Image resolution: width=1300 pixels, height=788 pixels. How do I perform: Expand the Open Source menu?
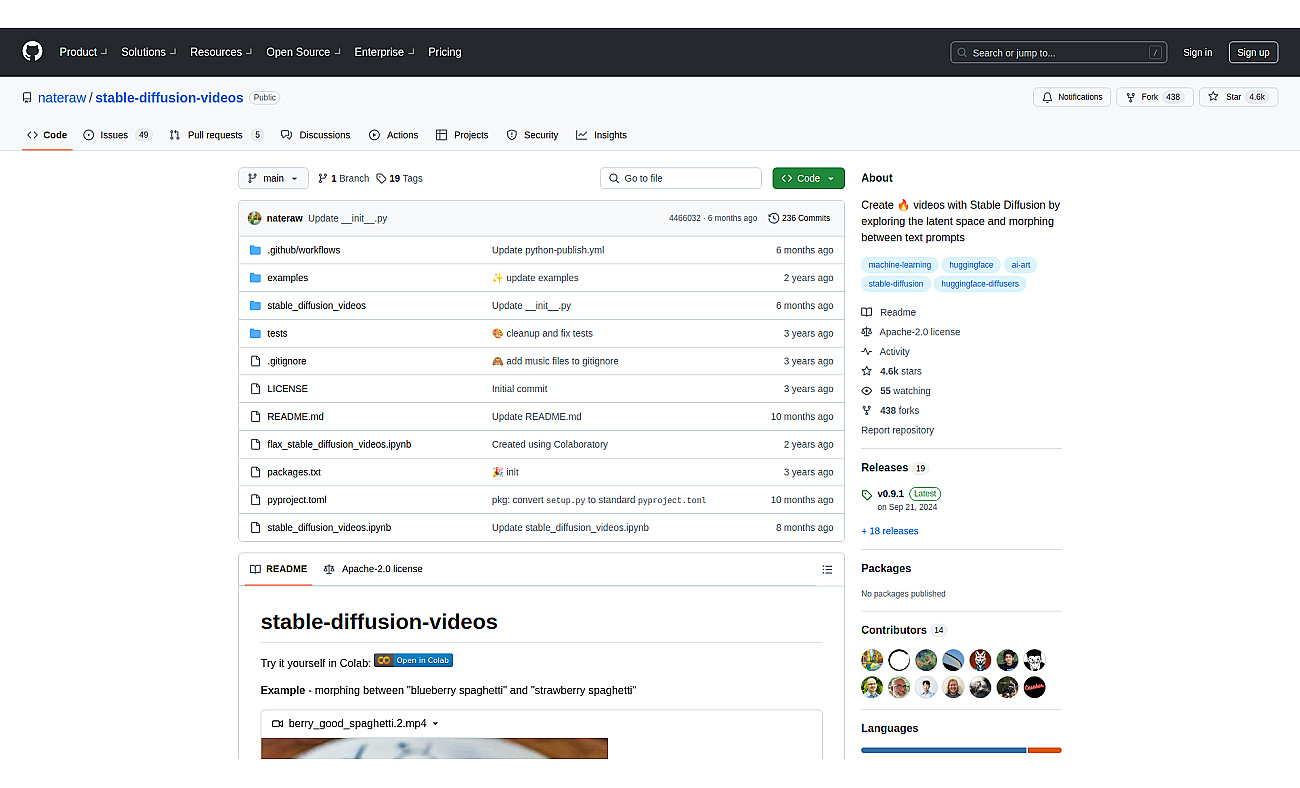[303, 52]
